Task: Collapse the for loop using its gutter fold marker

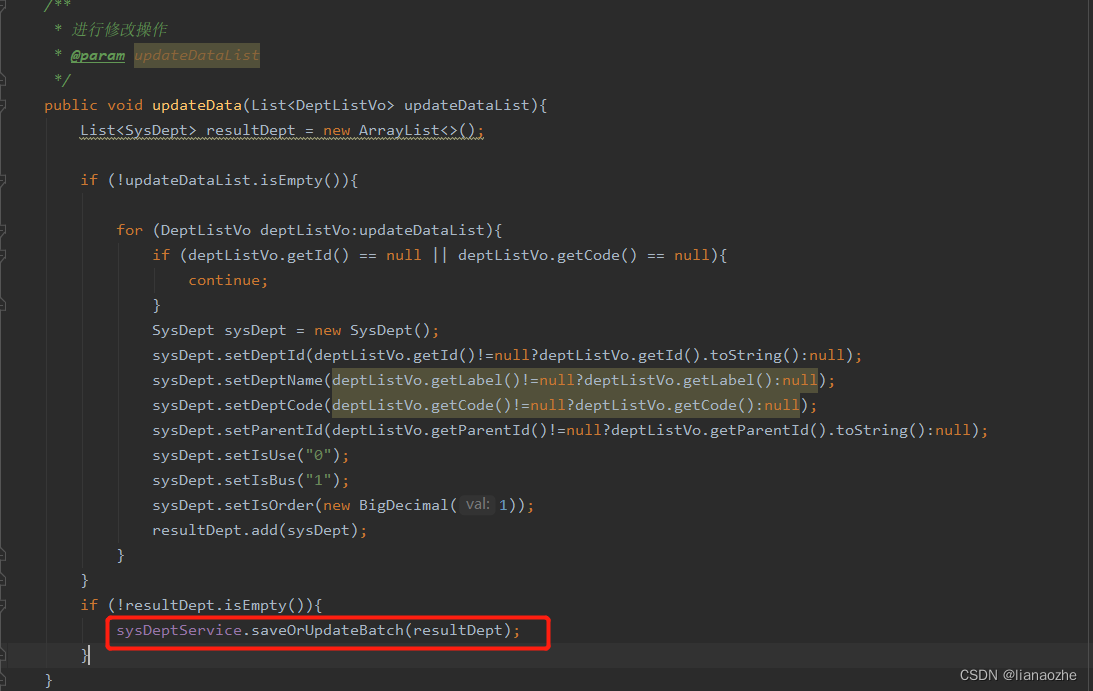Action: pyautogui.click(x=3, y=230)
